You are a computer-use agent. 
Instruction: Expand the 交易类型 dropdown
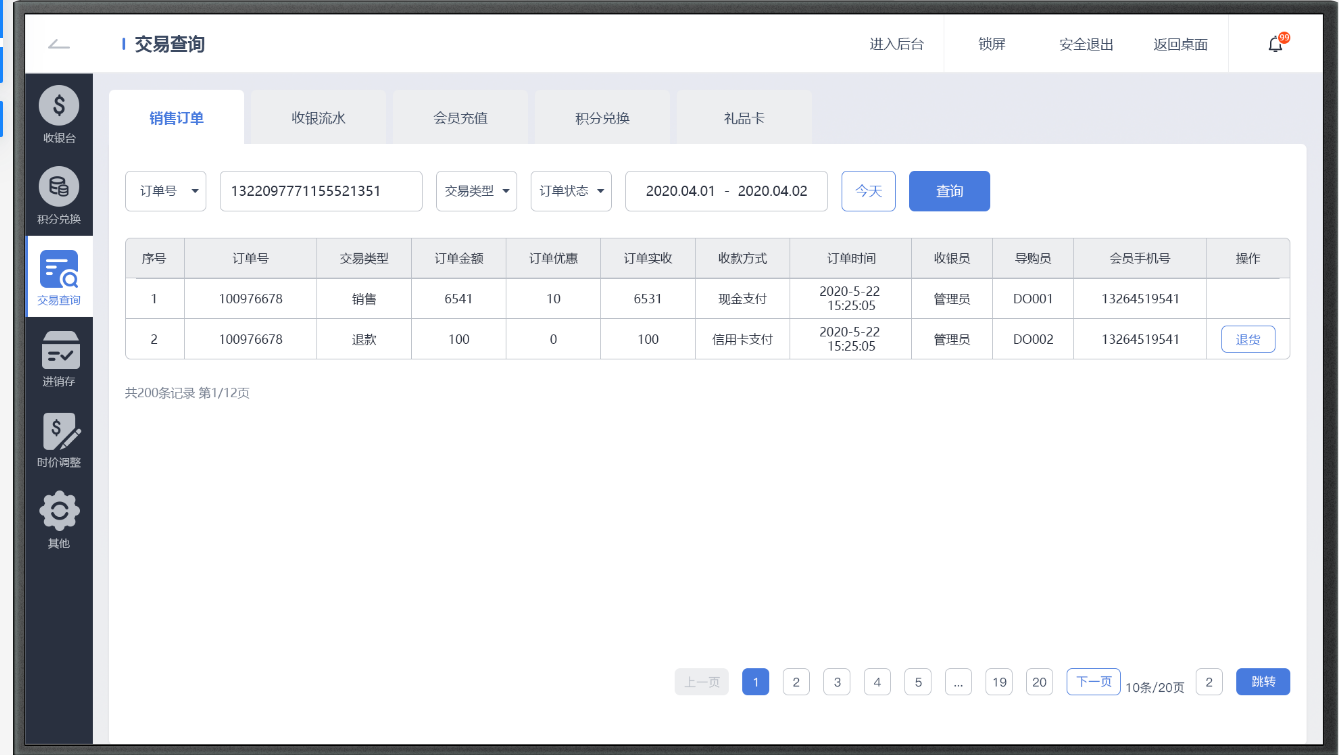click(x=477, y=191)
